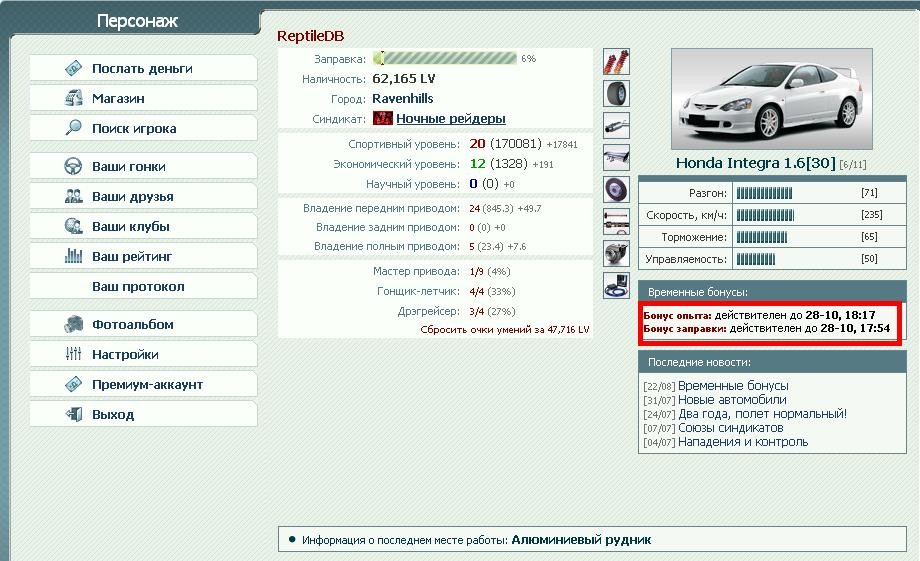
Task: Open the tire part icon
Action: click(616, 93)
